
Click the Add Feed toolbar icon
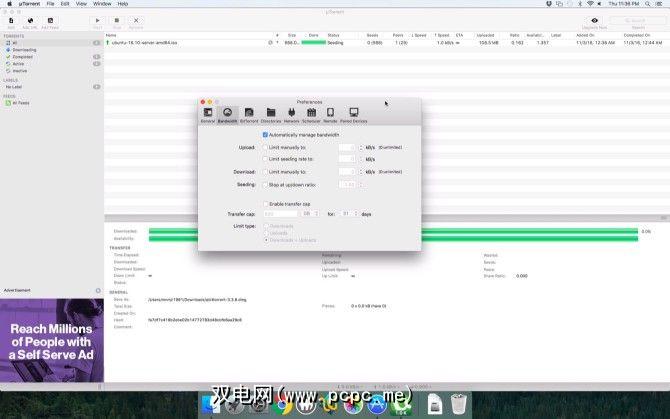click(50, 22)
